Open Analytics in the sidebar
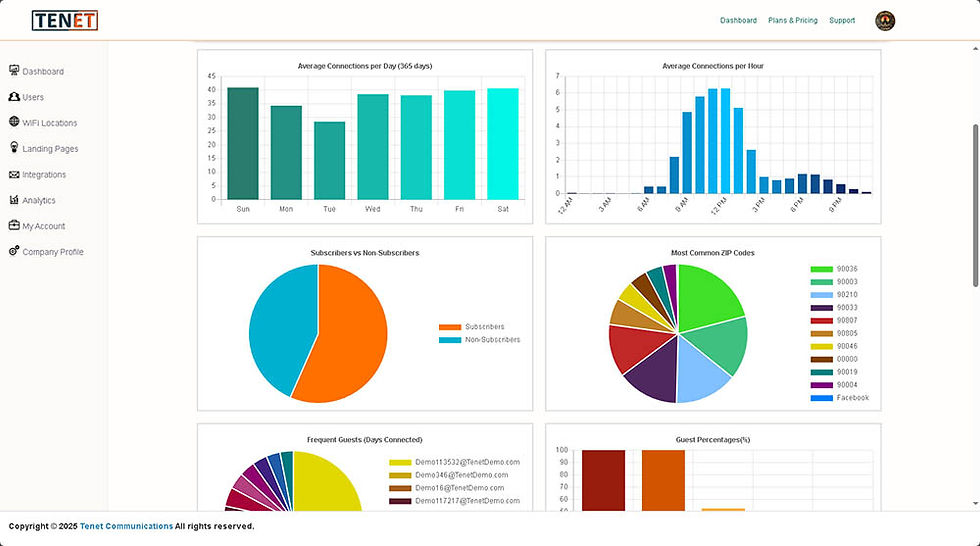Image resolution: width=980 pixels, height=546 pixels. tap(39, 201)
